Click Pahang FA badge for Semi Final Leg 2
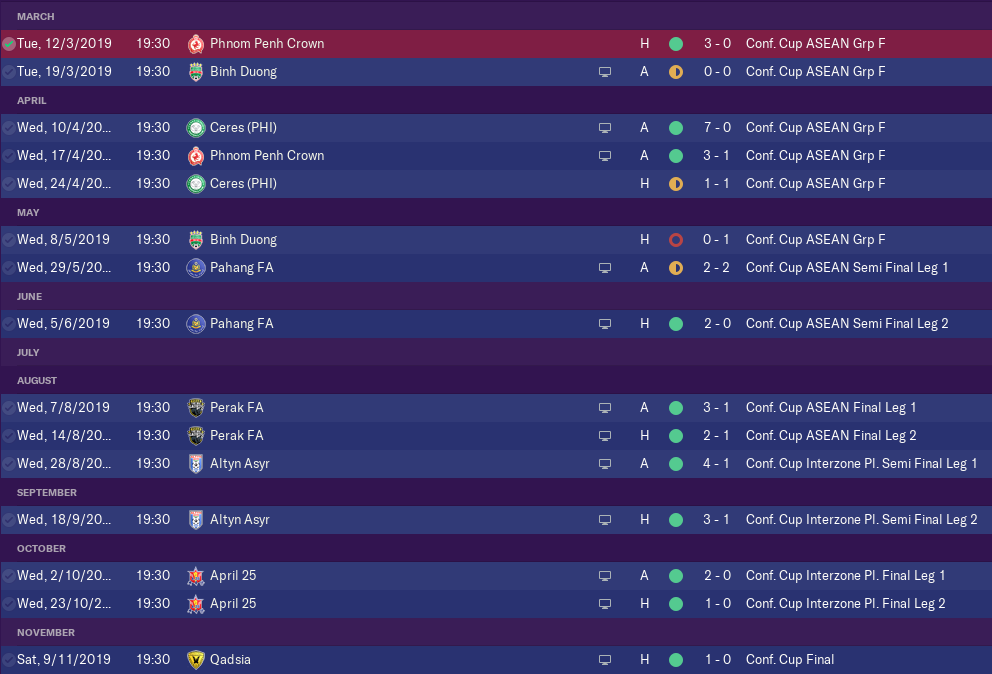This screenshot has height=674, width=992. click(196, 324)
